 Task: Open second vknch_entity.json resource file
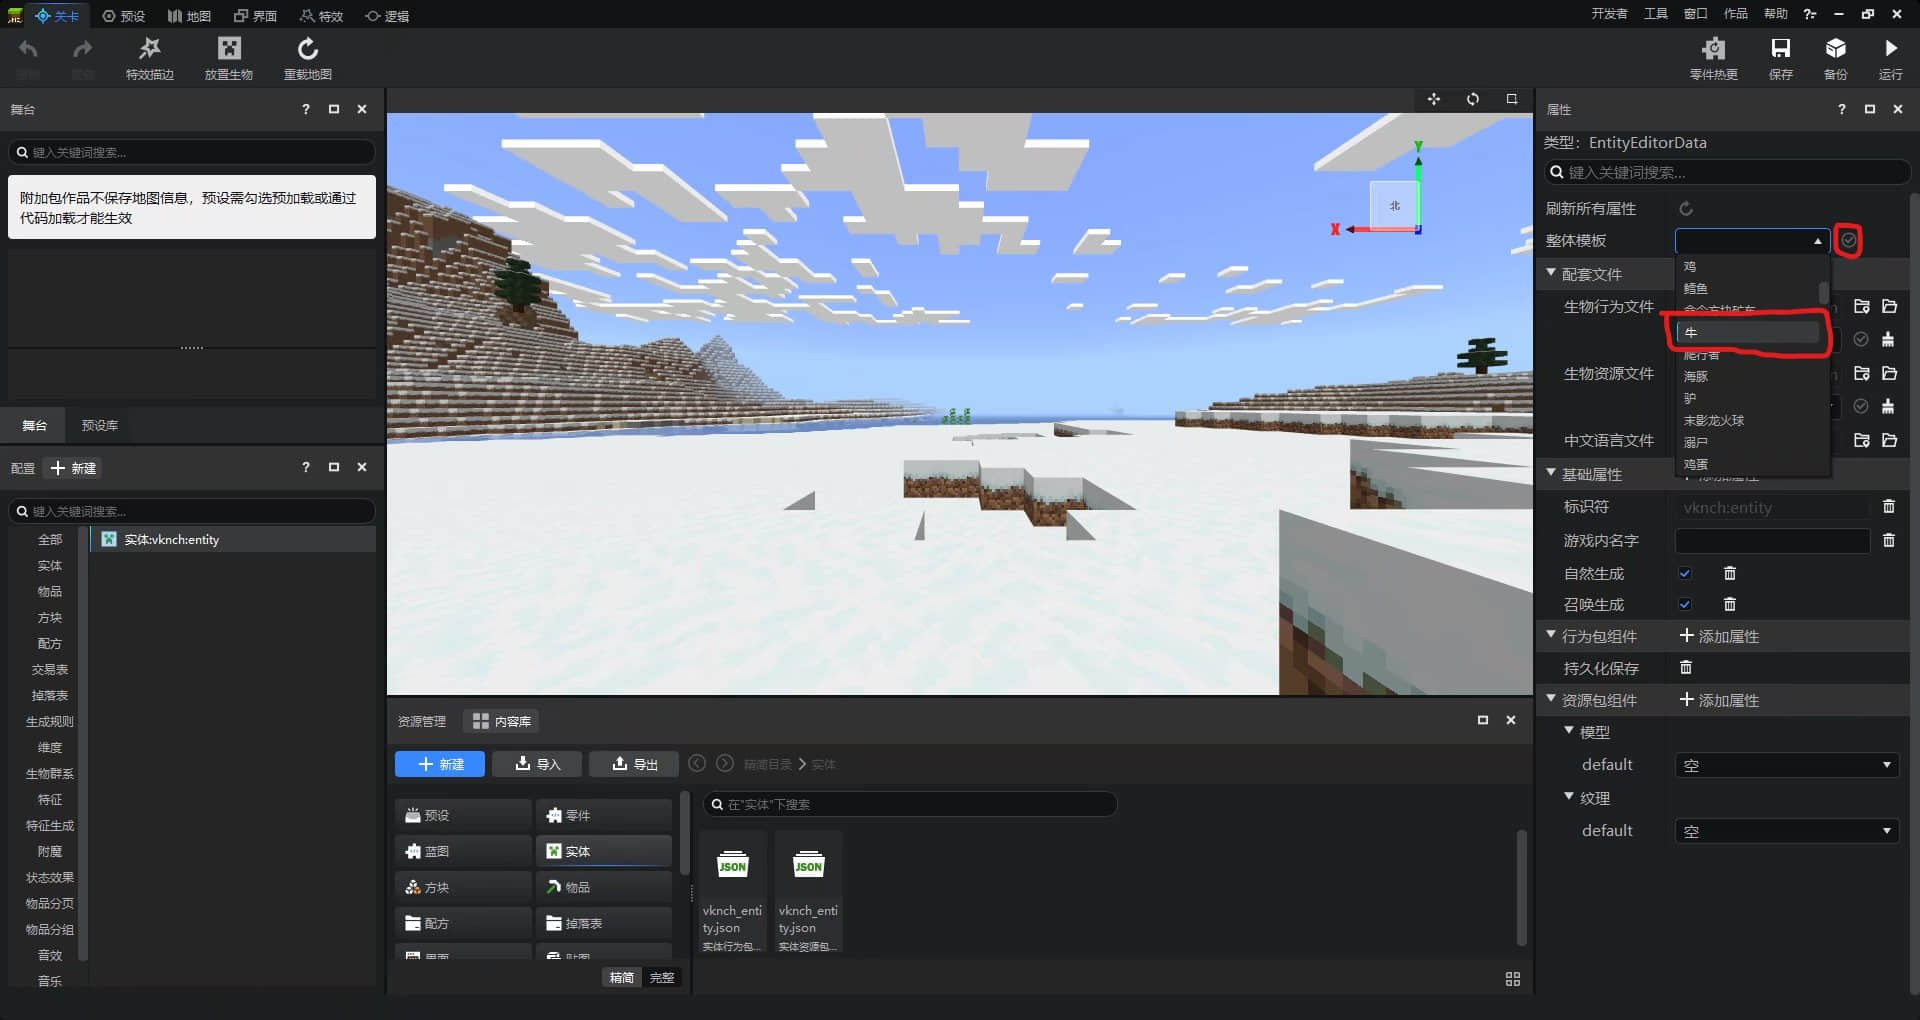pyautogui.click(x=808, y=892)
